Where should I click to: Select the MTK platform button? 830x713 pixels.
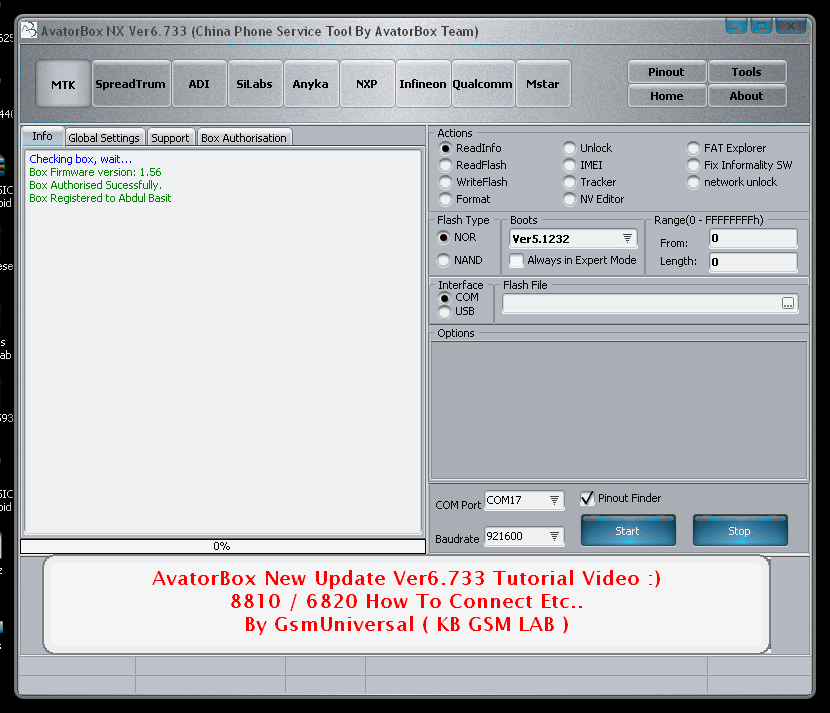click(x=63, y=84)
